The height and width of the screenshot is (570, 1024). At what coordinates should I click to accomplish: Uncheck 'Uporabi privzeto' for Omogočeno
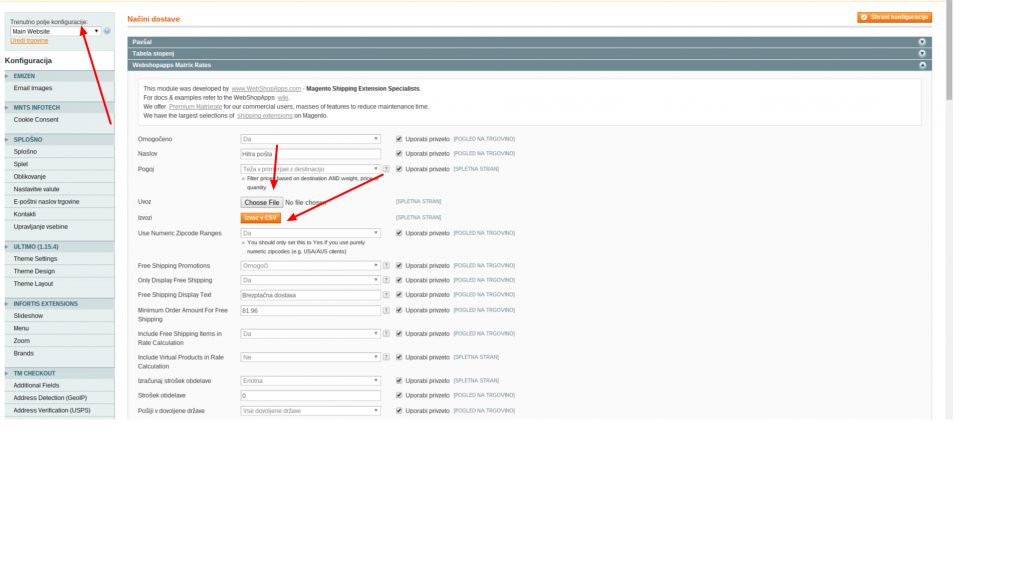pos(399,139)
